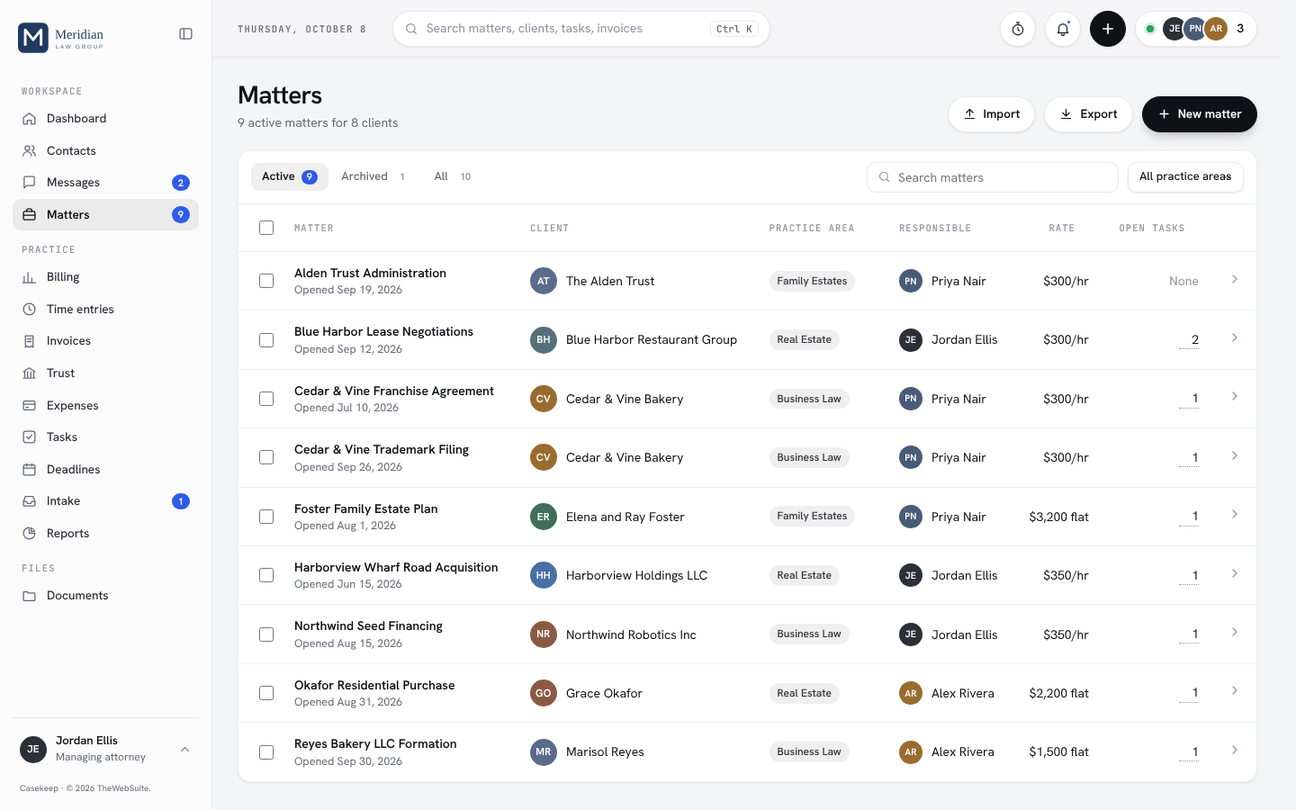
Task: Open the All practice areas filter
Action: click(1185, 177)
